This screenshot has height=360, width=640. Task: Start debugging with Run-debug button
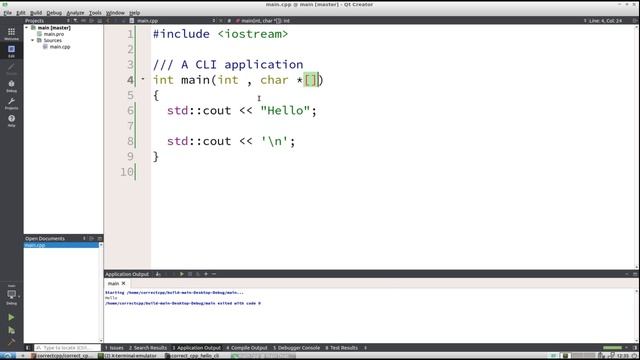tap(11, 330)
